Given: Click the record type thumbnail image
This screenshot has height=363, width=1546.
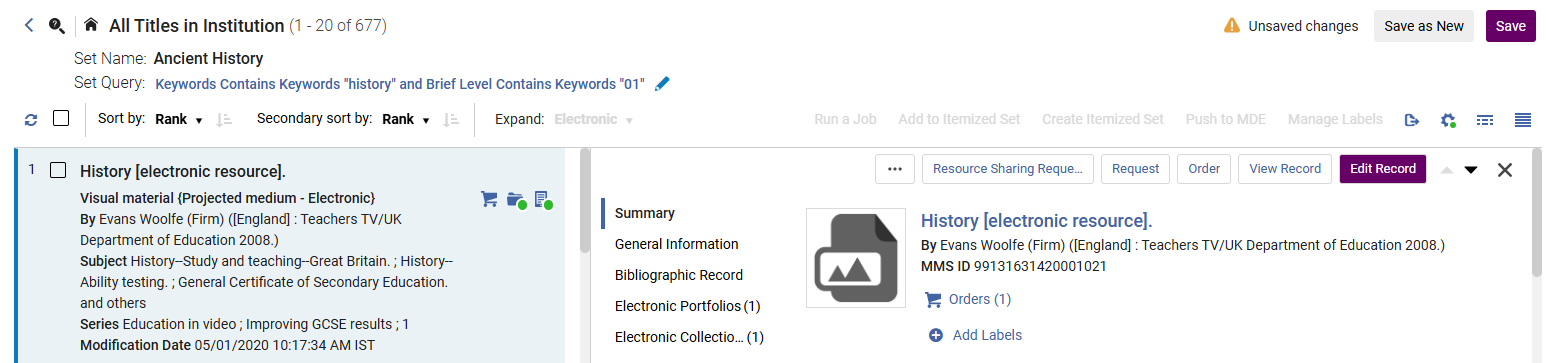Looking at the screenshot, I should (848, 257).
